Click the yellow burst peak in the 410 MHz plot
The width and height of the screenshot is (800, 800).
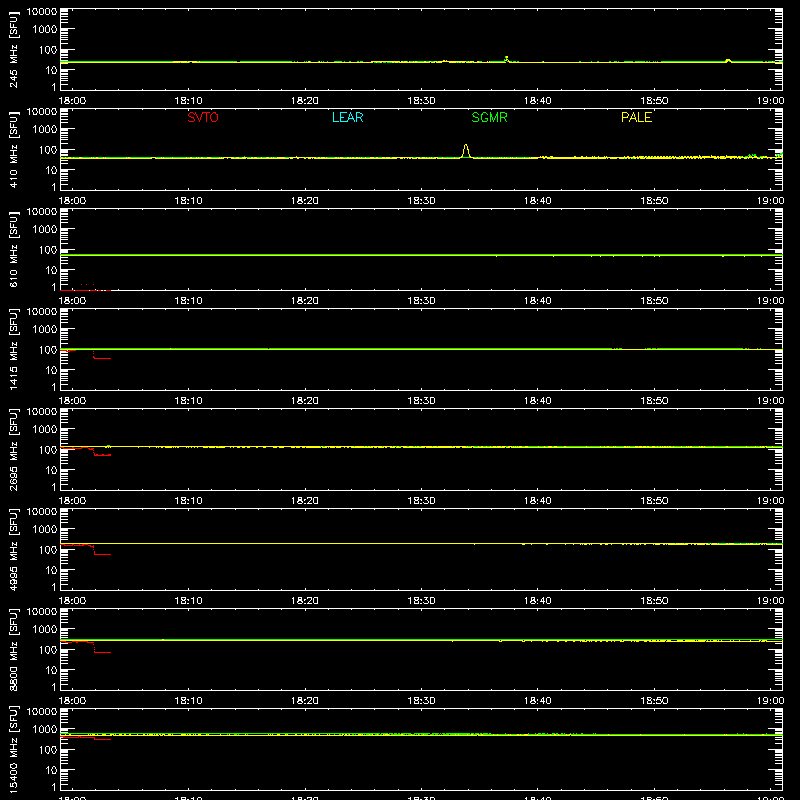(466, 151)
